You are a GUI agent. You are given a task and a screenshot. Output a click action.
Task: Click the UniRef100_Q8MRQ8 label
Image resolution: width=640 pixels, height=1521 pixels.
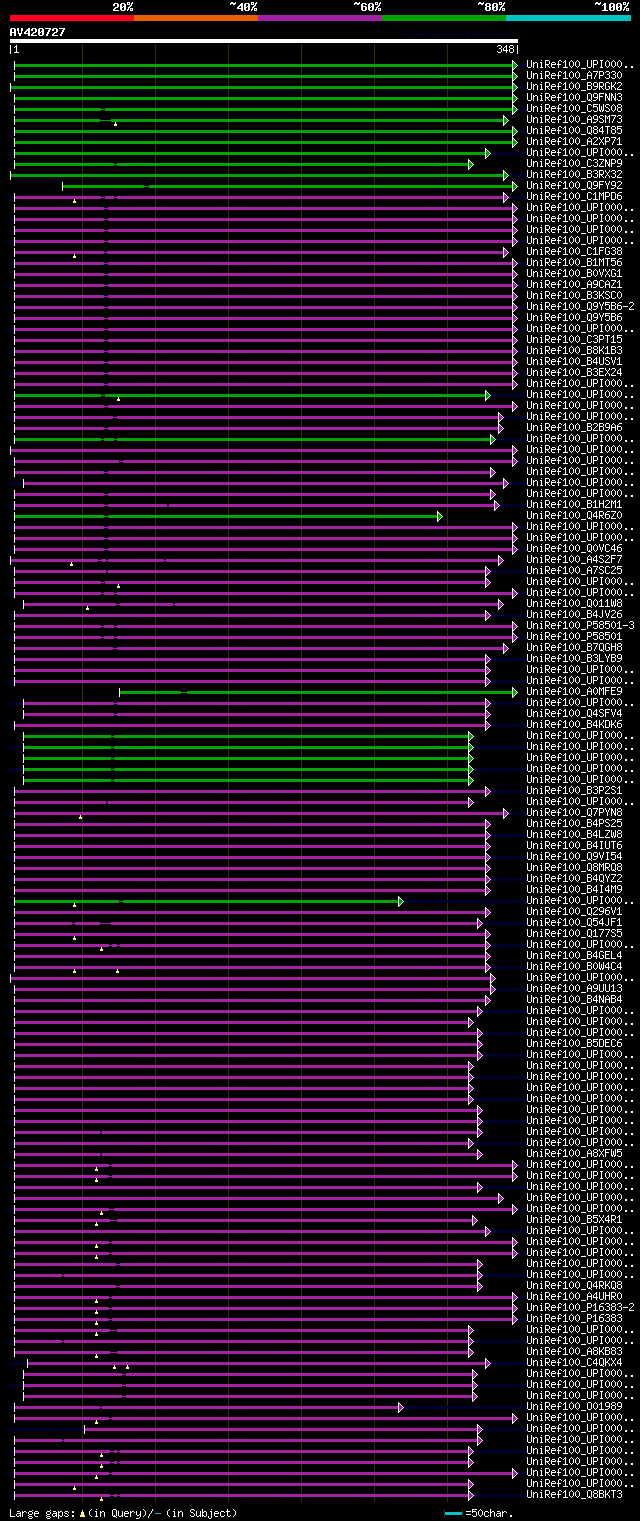coord(574,867)
